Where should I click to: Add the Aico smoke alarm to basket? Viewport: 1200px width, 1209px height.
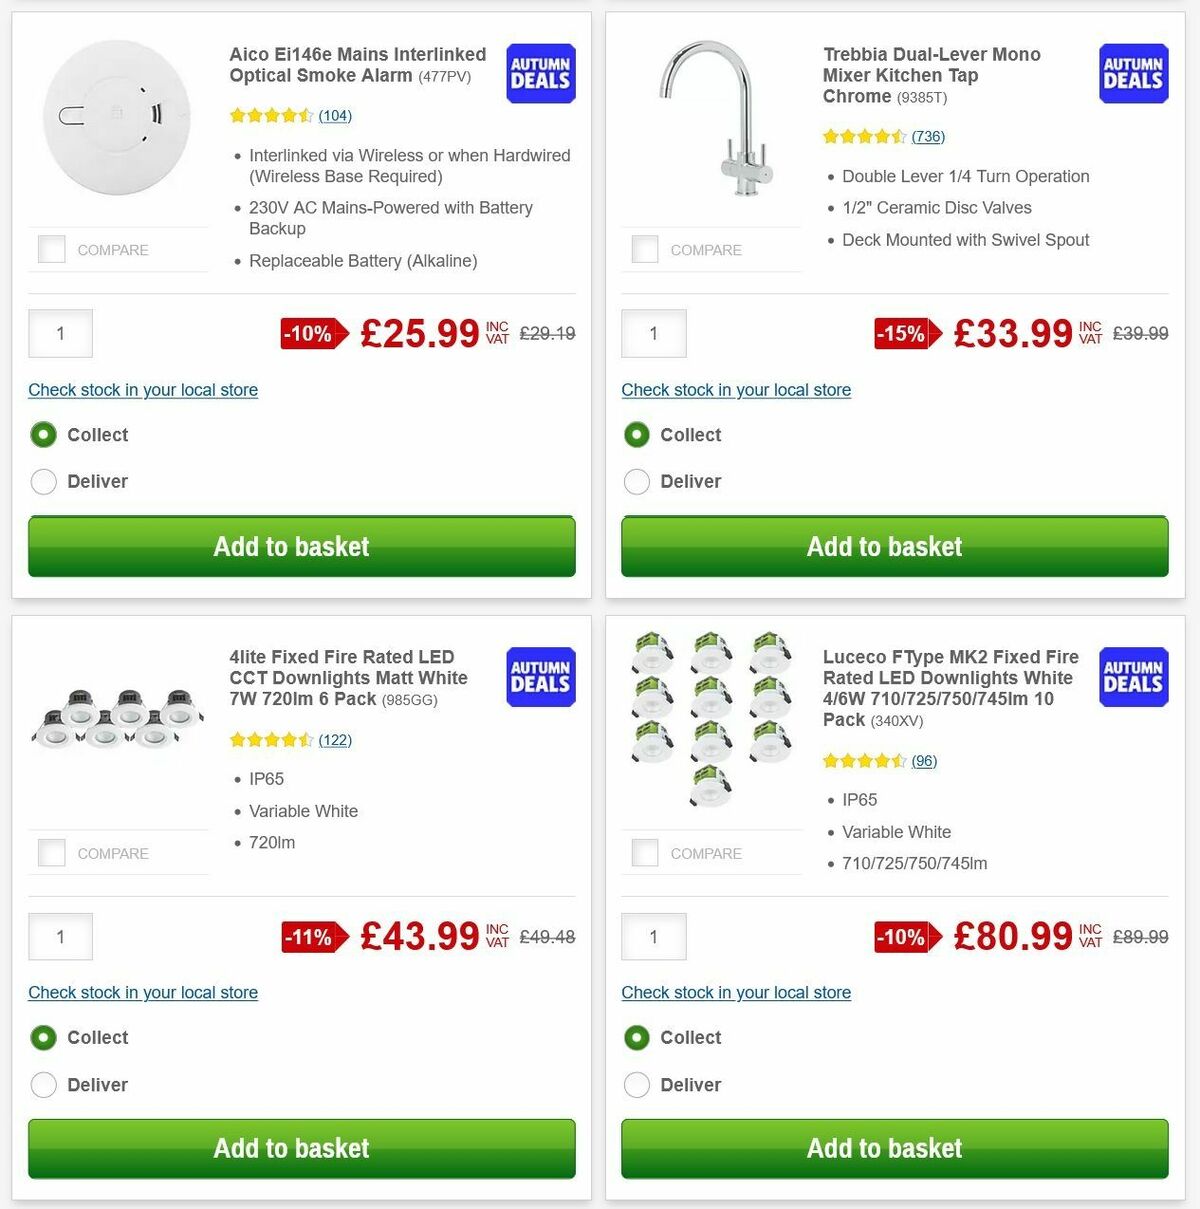pos(292,547)
